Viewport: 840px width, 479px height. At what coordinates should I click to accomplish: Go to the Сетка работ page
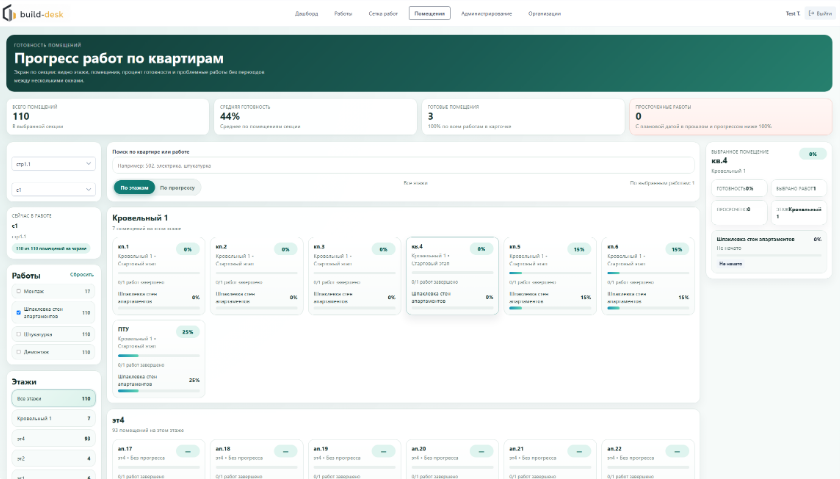coord(383,13)
